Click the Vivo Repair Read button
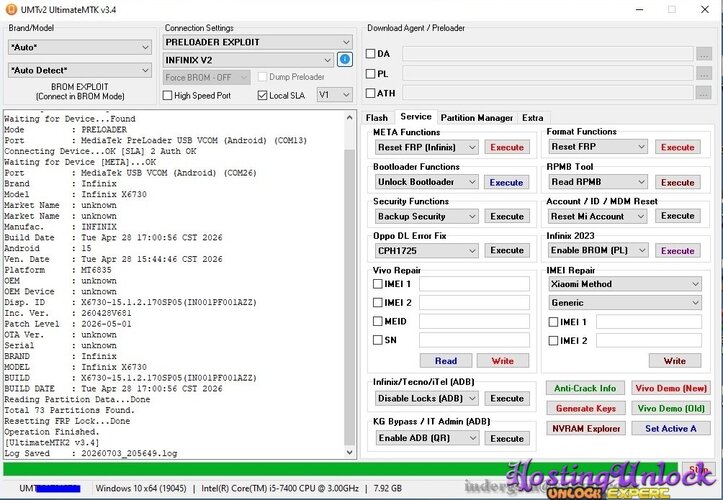The height and width of the screenshot is (500, 723). [x=446, y=361]
